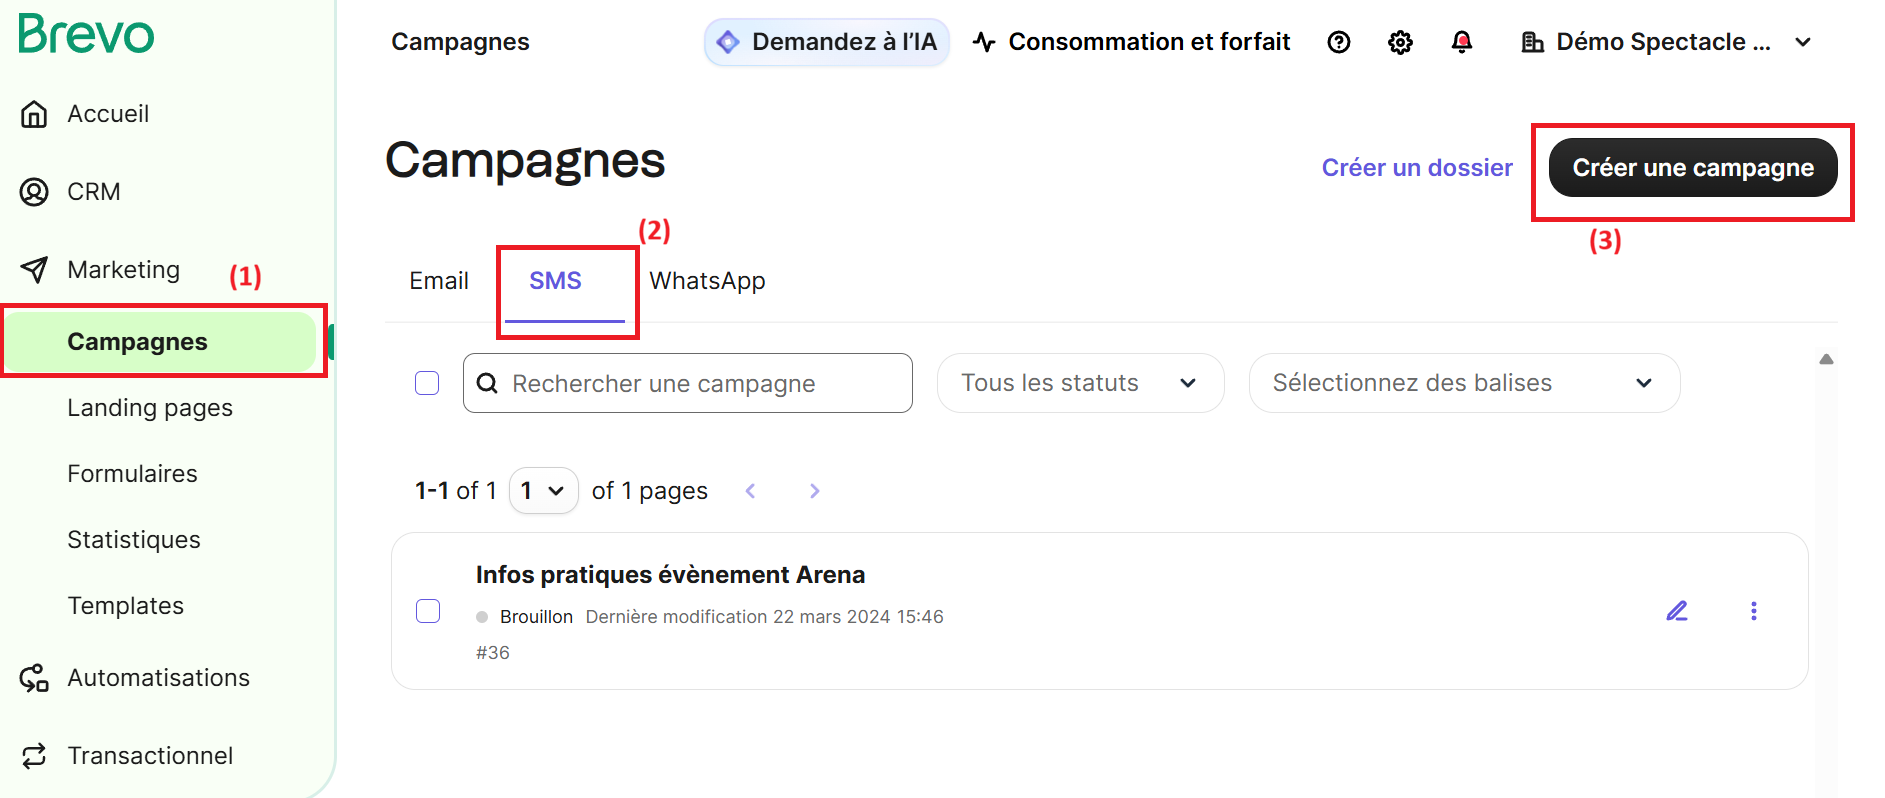Image resolution: width=1885 pixels, height=798 pixels.
Task: Open the help question mark icon
Action: click(x=1338, y=42)
